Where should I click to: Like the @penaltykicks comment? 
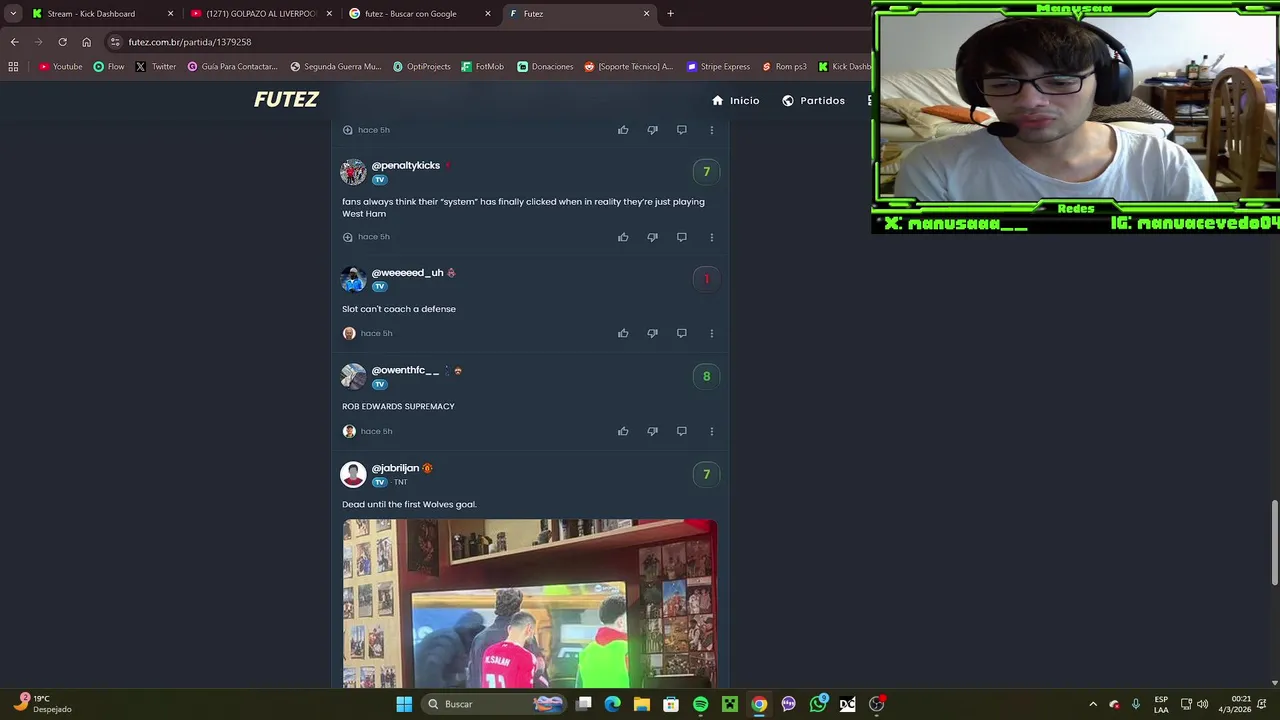pyautogui.click(x=623, y=237)
